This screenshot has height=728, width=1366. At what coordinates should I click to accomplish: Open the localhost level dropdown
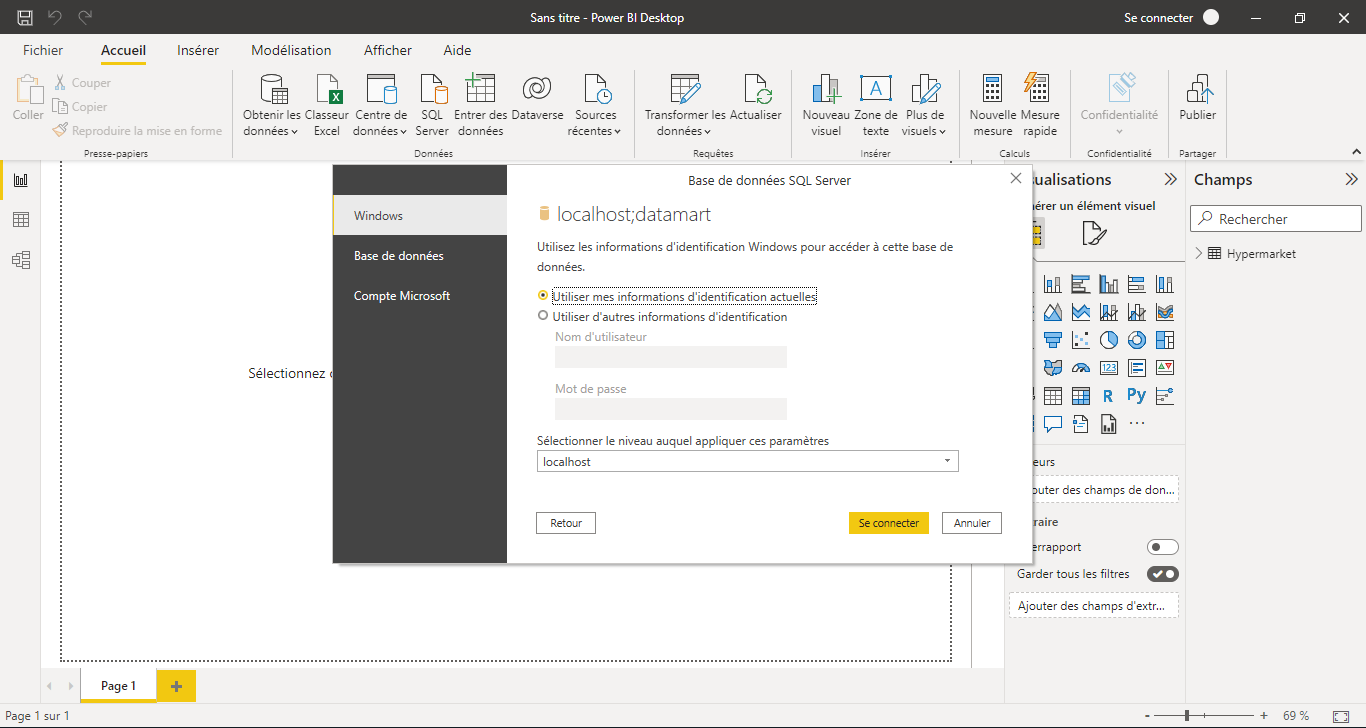(x=747, y=462)
